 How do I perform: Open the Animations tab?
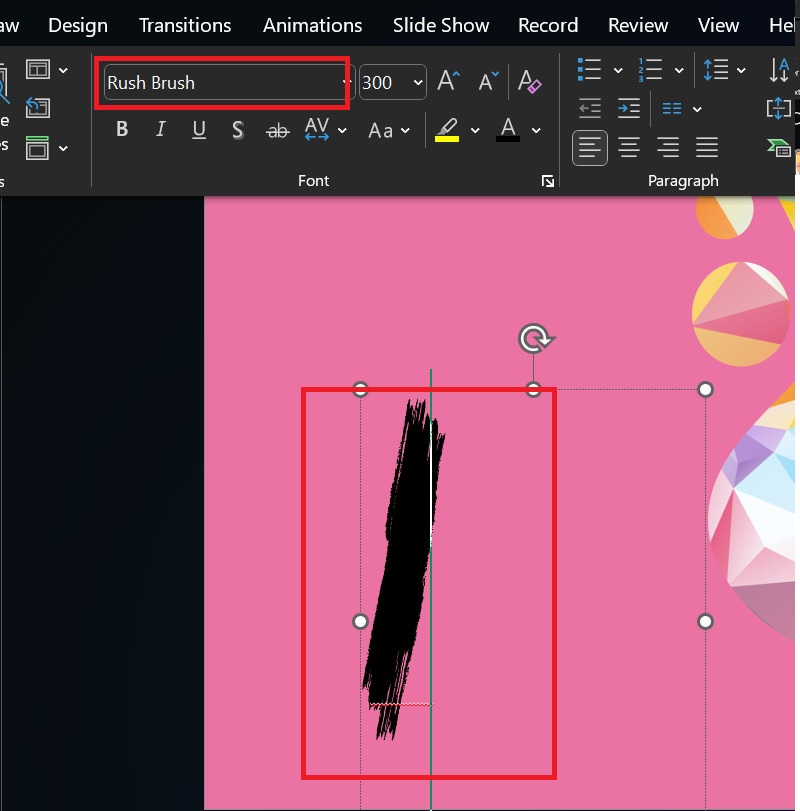pyautogui.click(x=312, y=25)
